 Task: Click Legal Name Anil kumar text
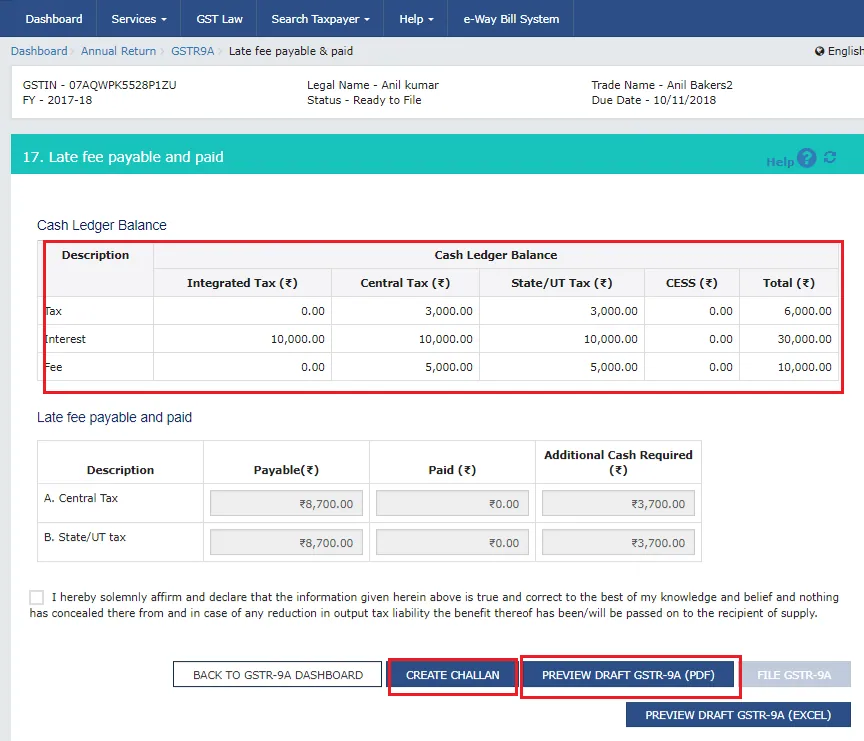[372, 85]
